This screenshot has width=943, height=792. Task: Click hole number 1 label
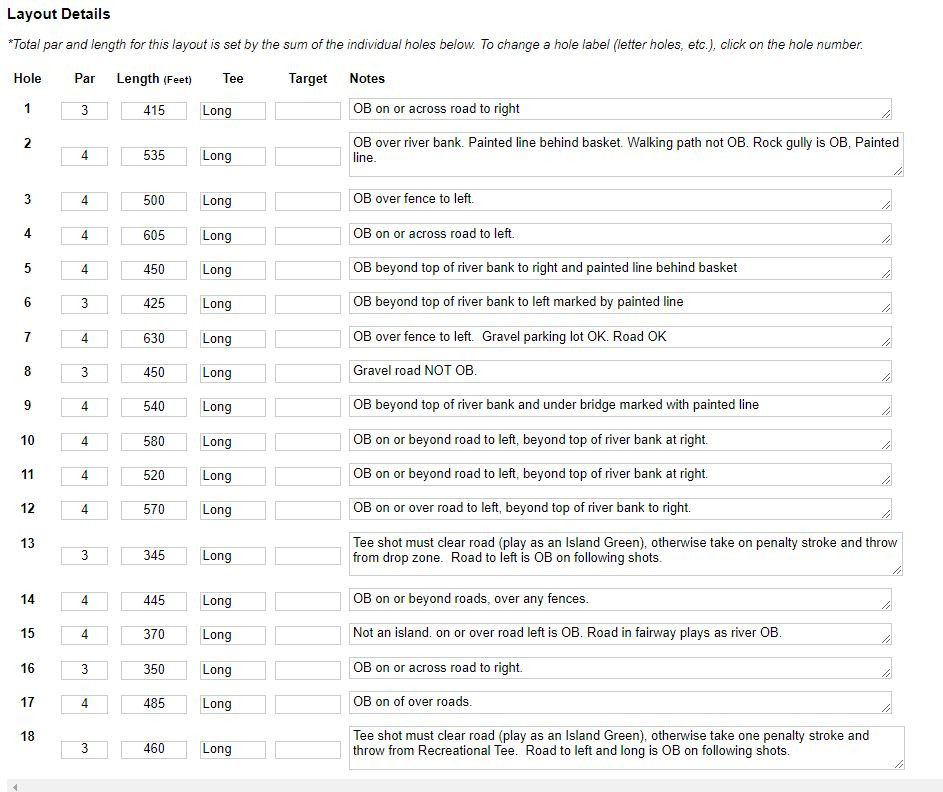[x=27, y=109]
